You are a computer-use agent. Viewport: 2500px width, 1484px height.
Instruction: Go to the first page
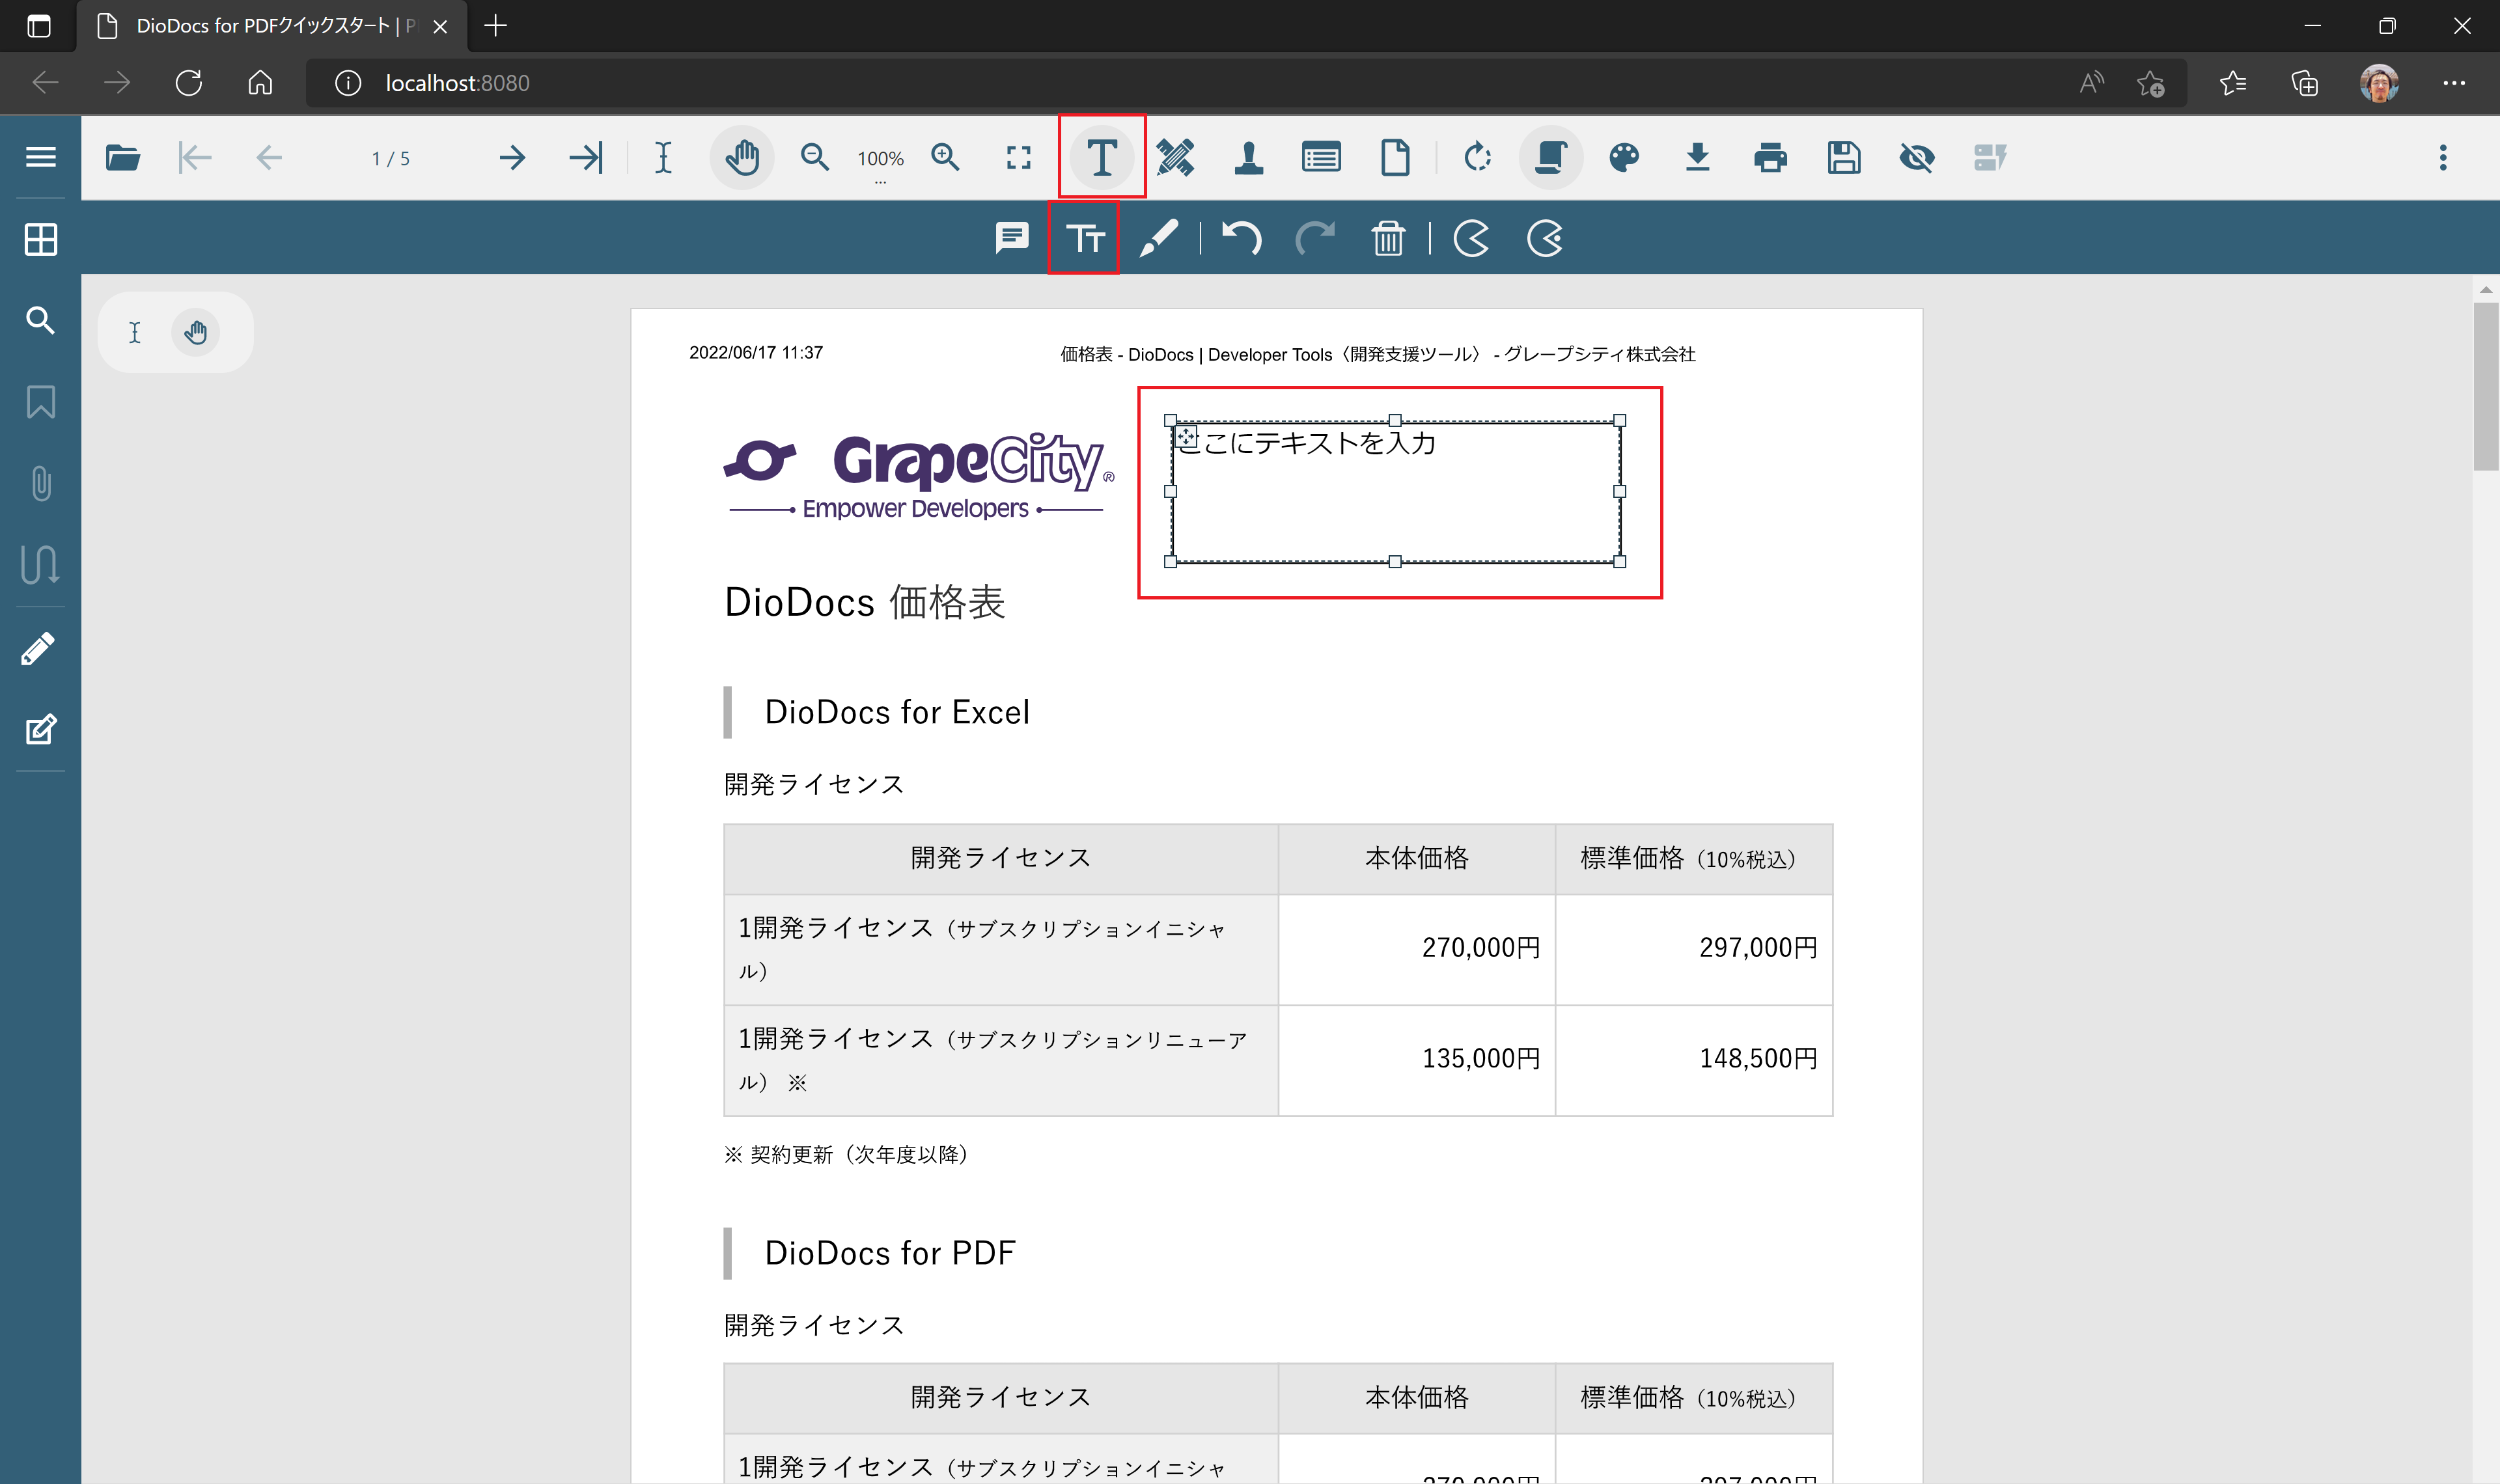click(x=195, y=158)
